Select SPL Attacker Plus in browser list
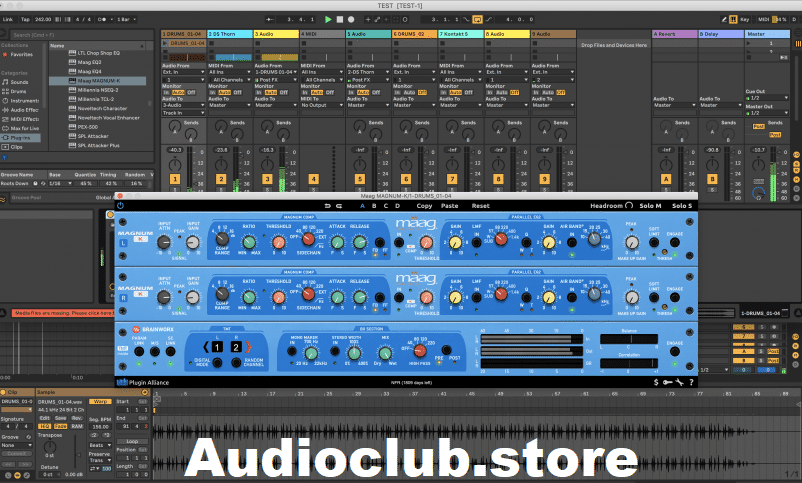Viewport: 802px width, 483px height. click(x=98, y=145)
